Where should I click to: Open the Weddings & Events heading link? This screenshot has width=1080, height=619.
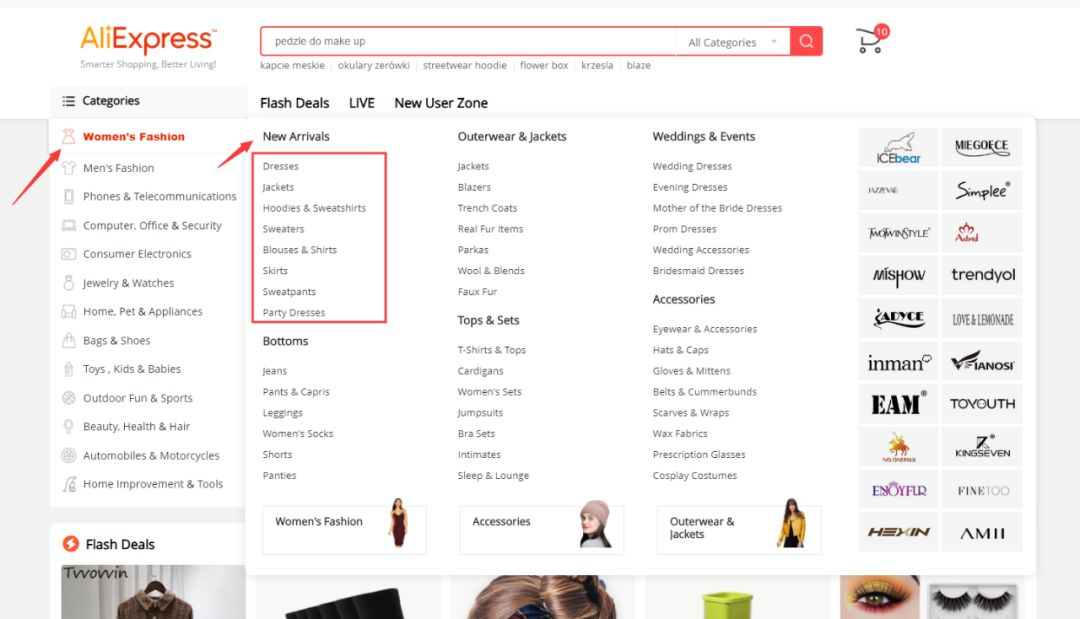pyautogui.click(x=704, y=136)
